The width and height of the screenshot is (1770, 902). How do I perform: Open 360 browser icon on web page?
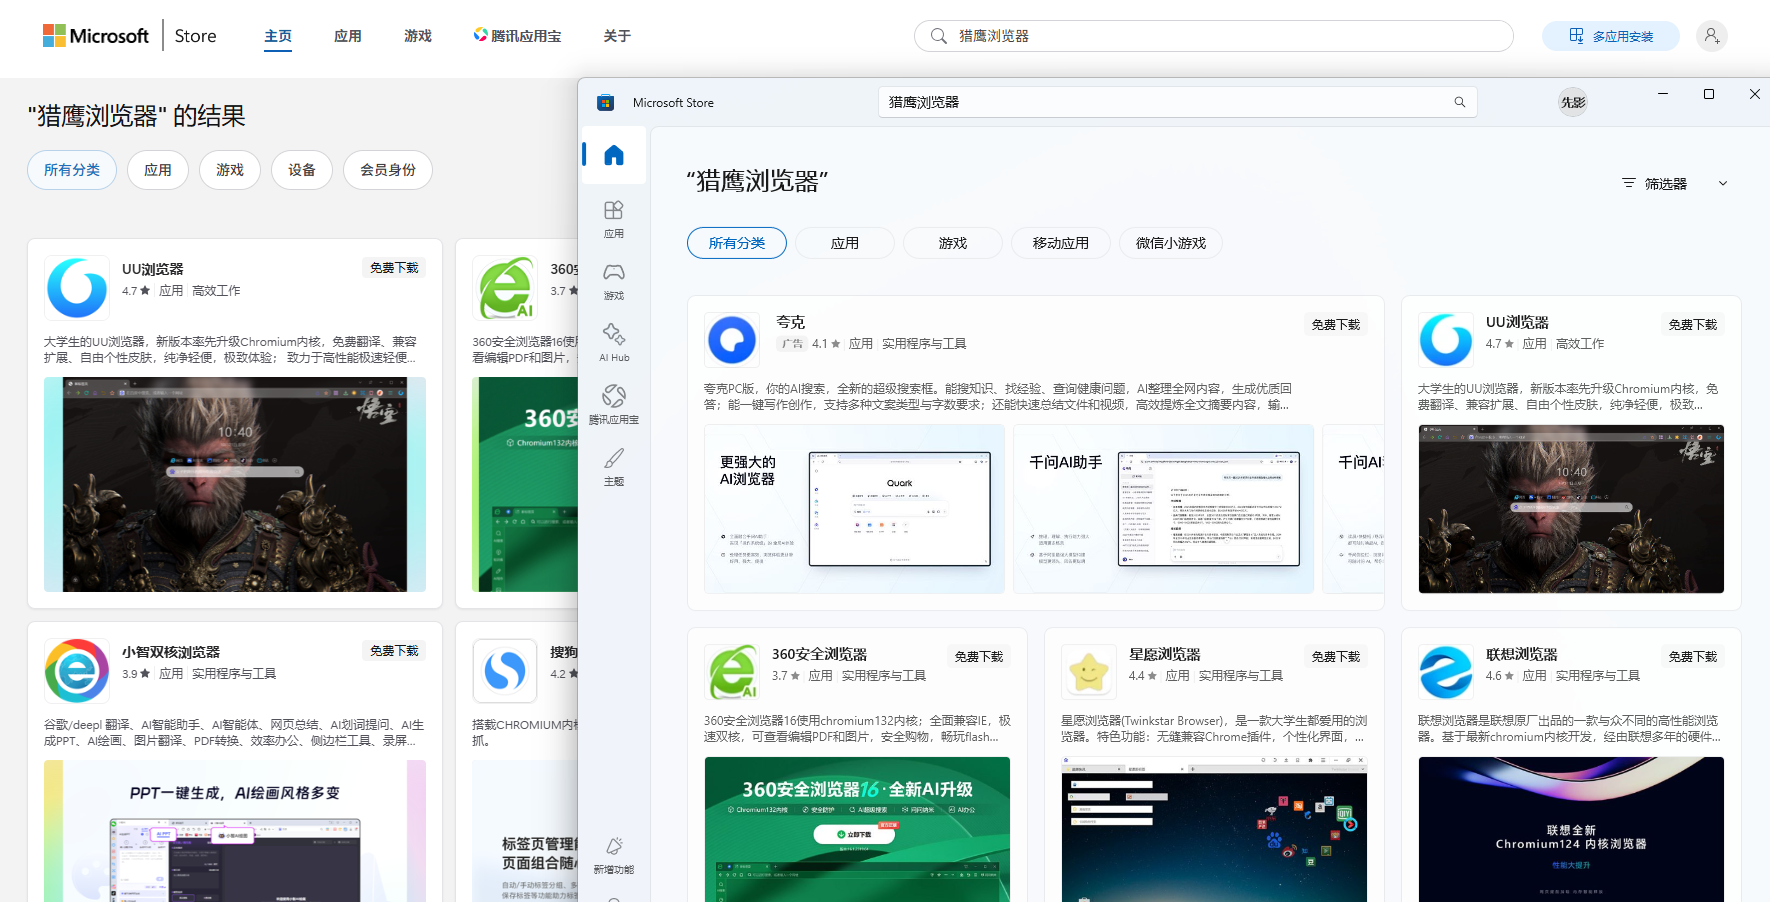505,288
